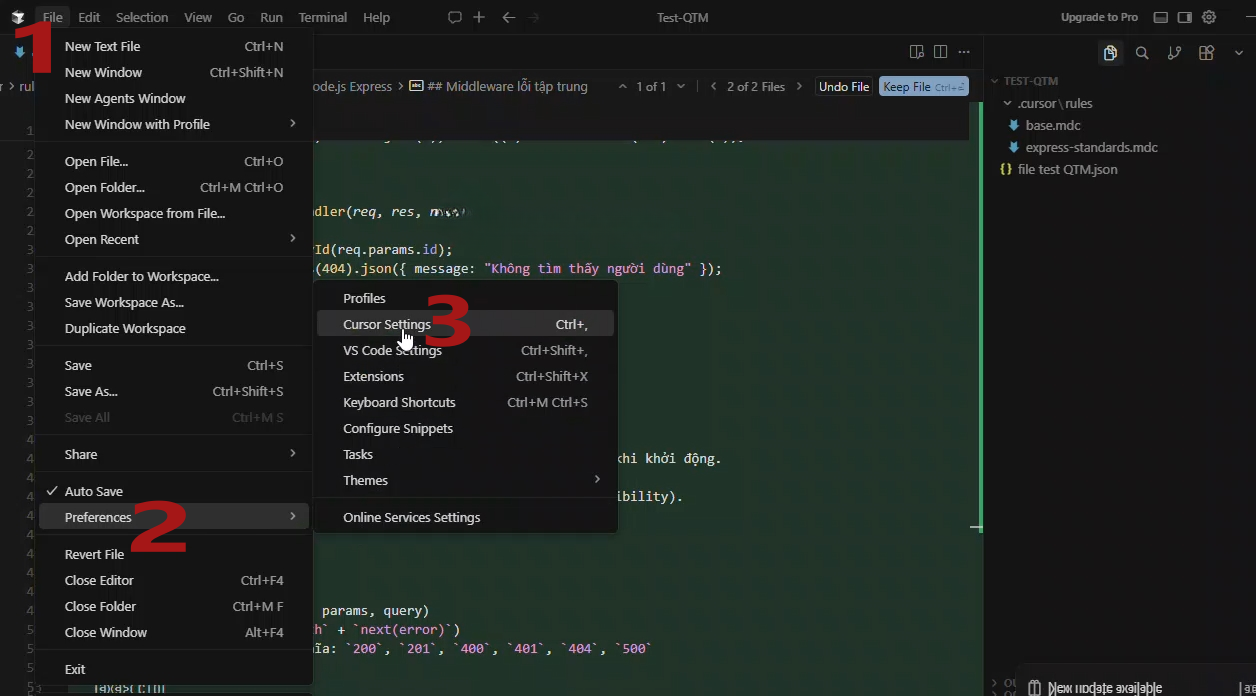Choose Configure Snippets entry
This screenshot has height=696, width=1256.
(x=465, y=428)
